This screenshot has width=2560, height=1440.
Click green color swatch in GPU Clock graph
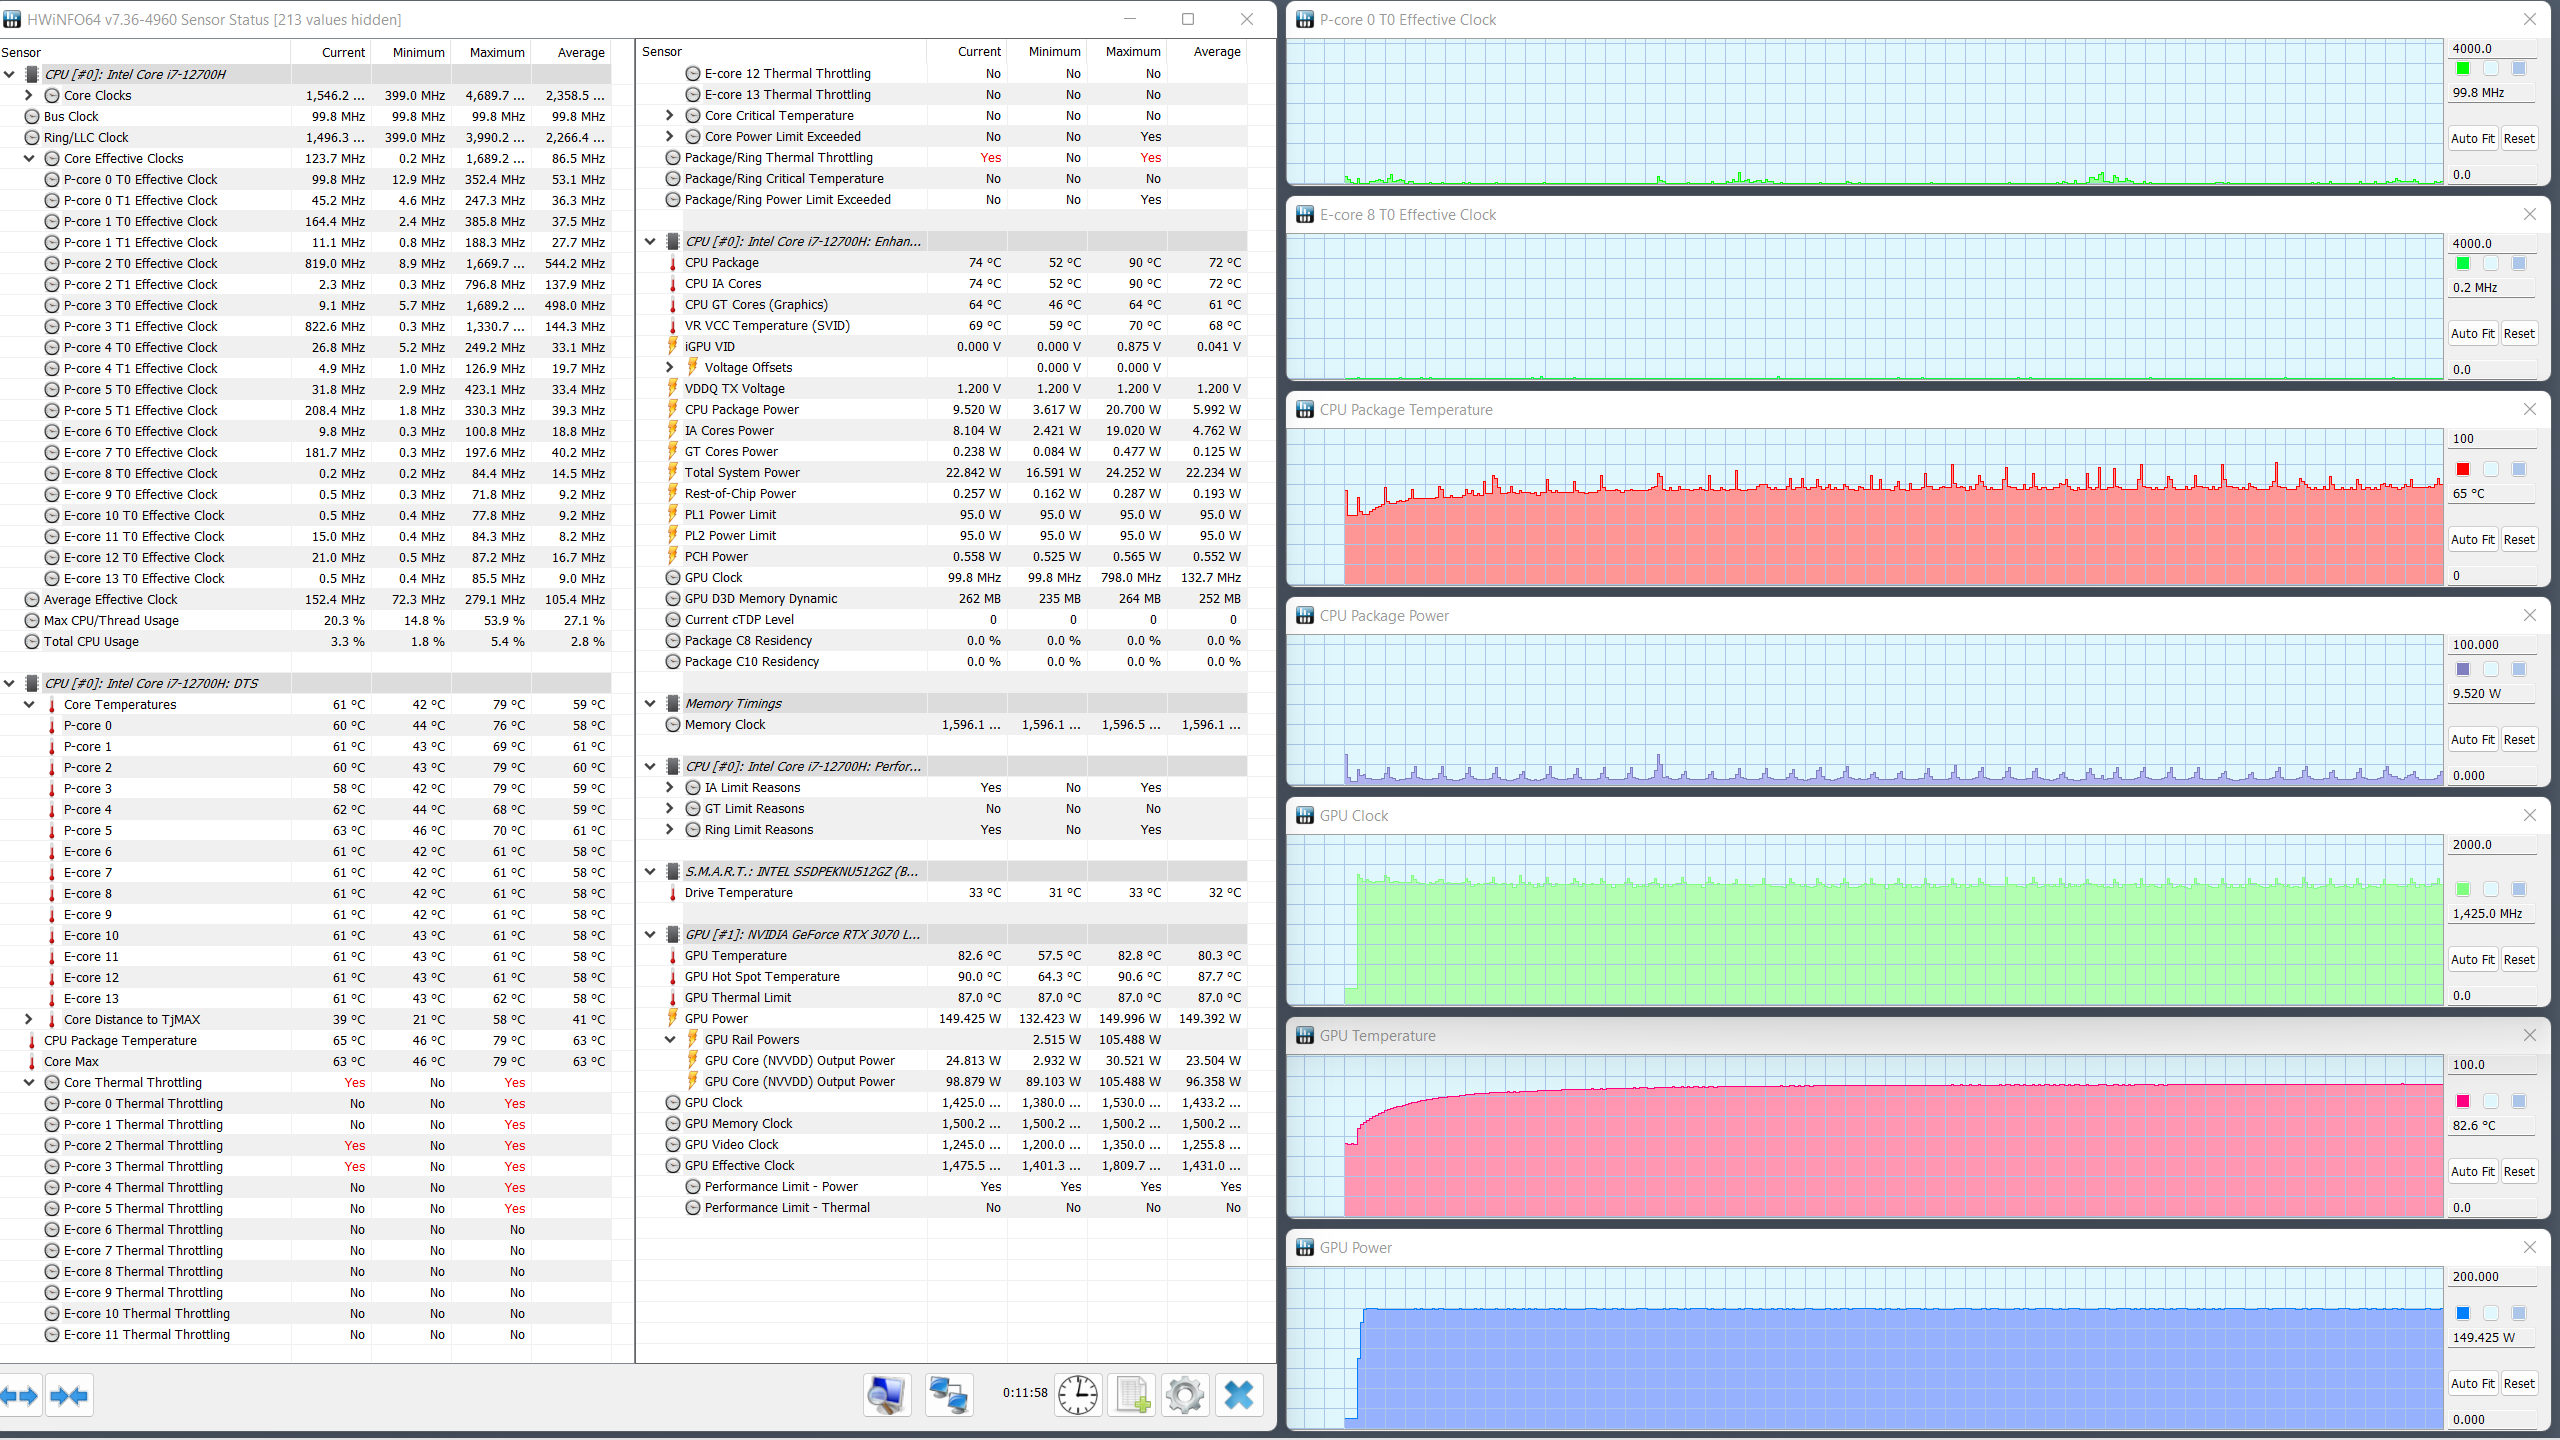pos(2463,889)
